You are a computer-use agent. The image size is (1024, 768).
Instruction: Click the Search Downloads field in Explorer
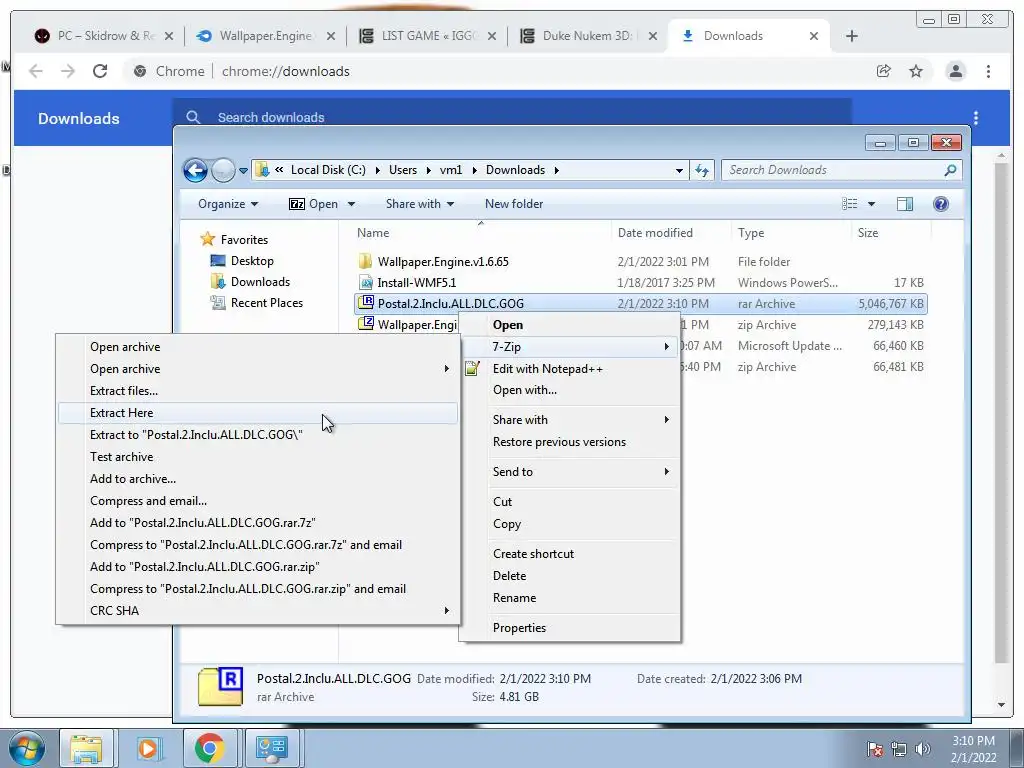842,170
